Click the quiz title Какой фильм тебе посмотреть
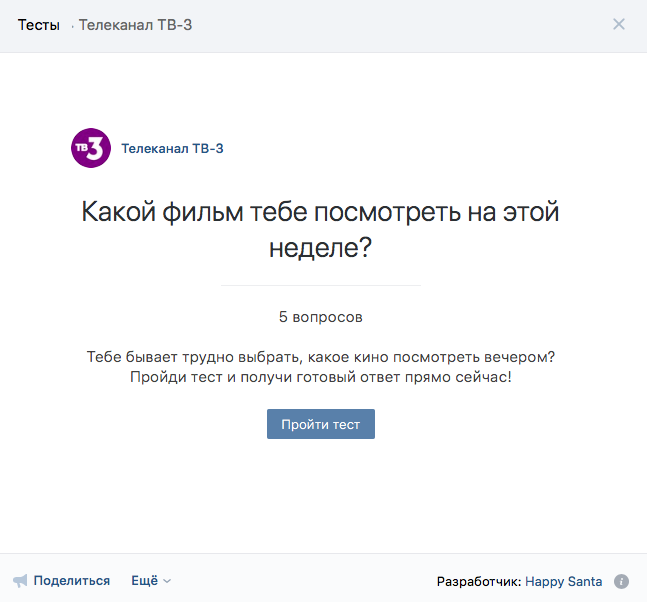Image resolution: width=647 pixels, height=602 pixels. (320, 229)
